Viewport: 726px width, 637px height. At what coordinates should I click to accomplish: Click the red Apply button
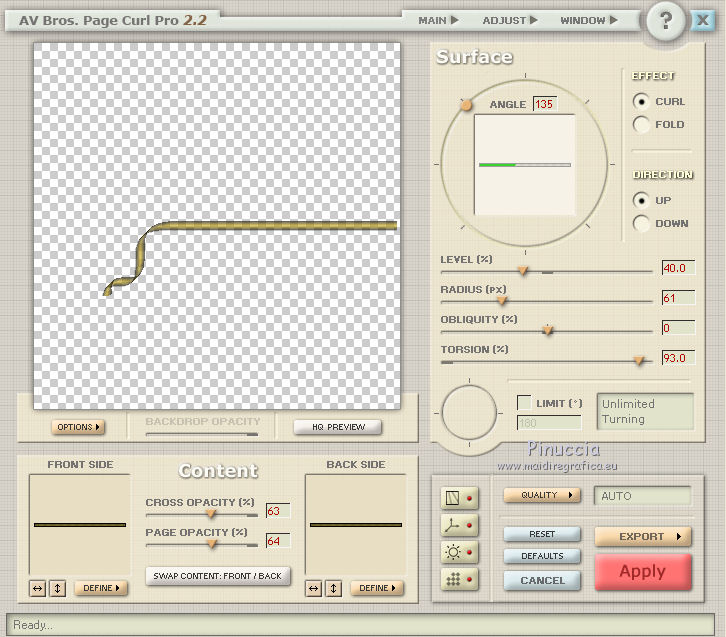(x=643, y=572)
